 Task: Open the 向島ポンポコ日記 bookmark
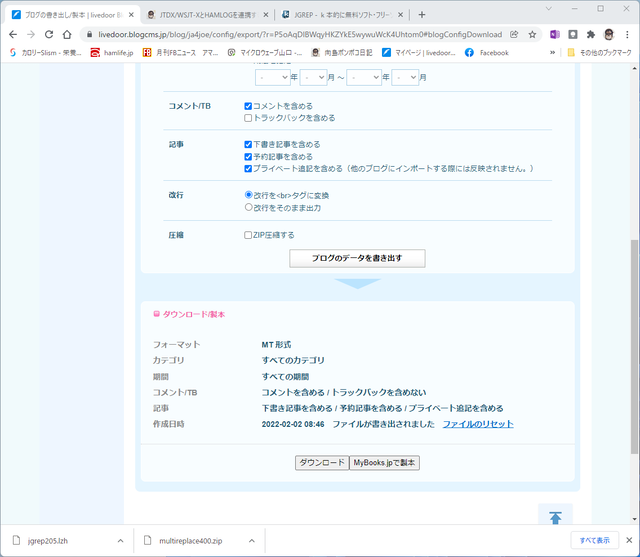(342, 53)
